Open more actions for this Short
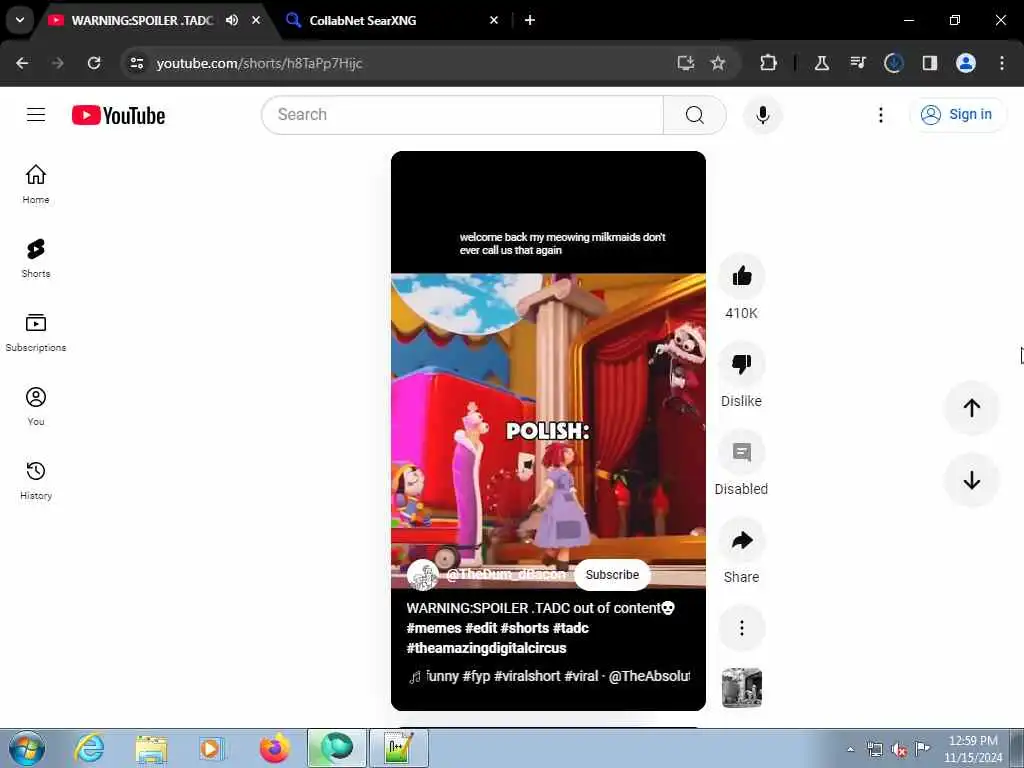Screen dimensions: 1024x768 (x=741, y=628)
